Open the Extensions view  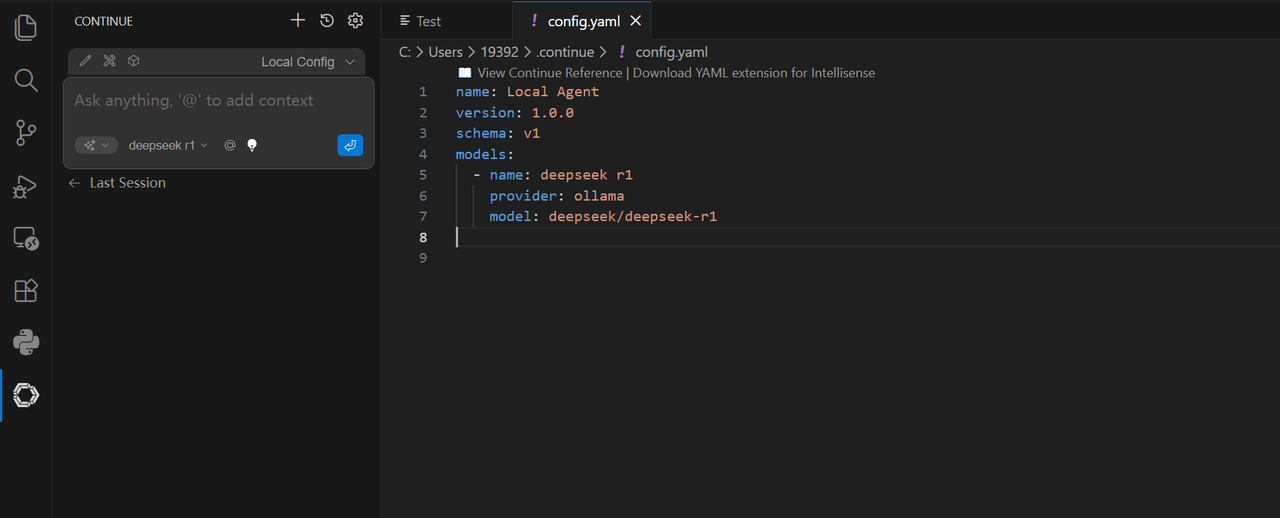(x=26, y=291)
